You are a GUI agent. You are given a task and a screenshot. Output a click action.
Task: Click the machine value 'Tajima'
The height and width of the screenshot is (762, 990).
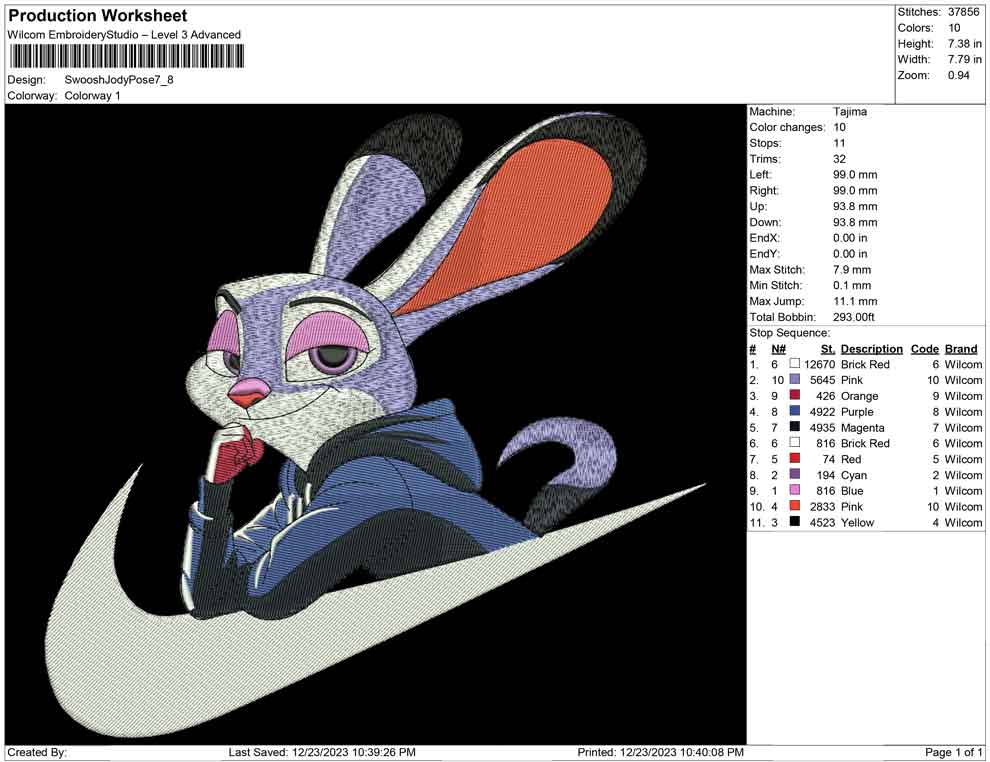pyautogui.click(x=850, y=112)
